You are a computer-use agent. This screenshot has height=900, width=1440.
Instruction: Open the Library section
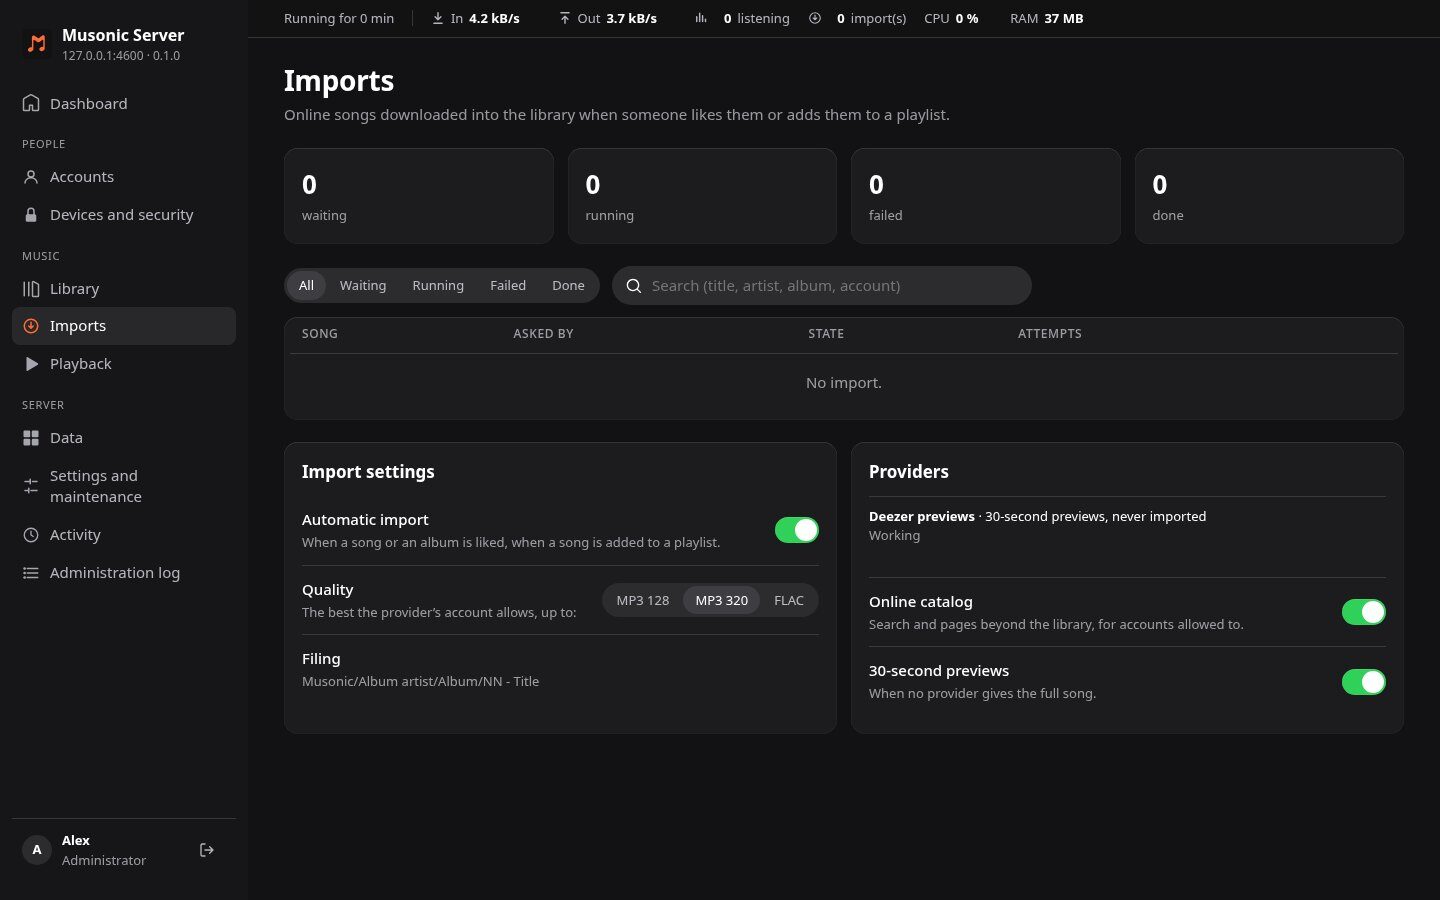click(x=124, y=289)
